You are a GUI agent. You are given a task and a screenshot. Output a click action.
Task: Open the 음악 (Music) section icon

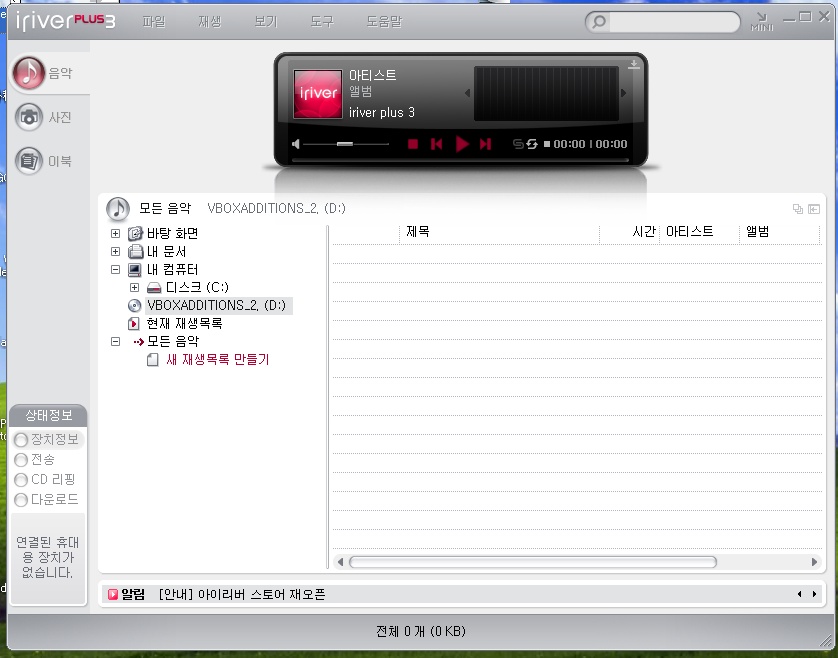click(x=29, y=73)
